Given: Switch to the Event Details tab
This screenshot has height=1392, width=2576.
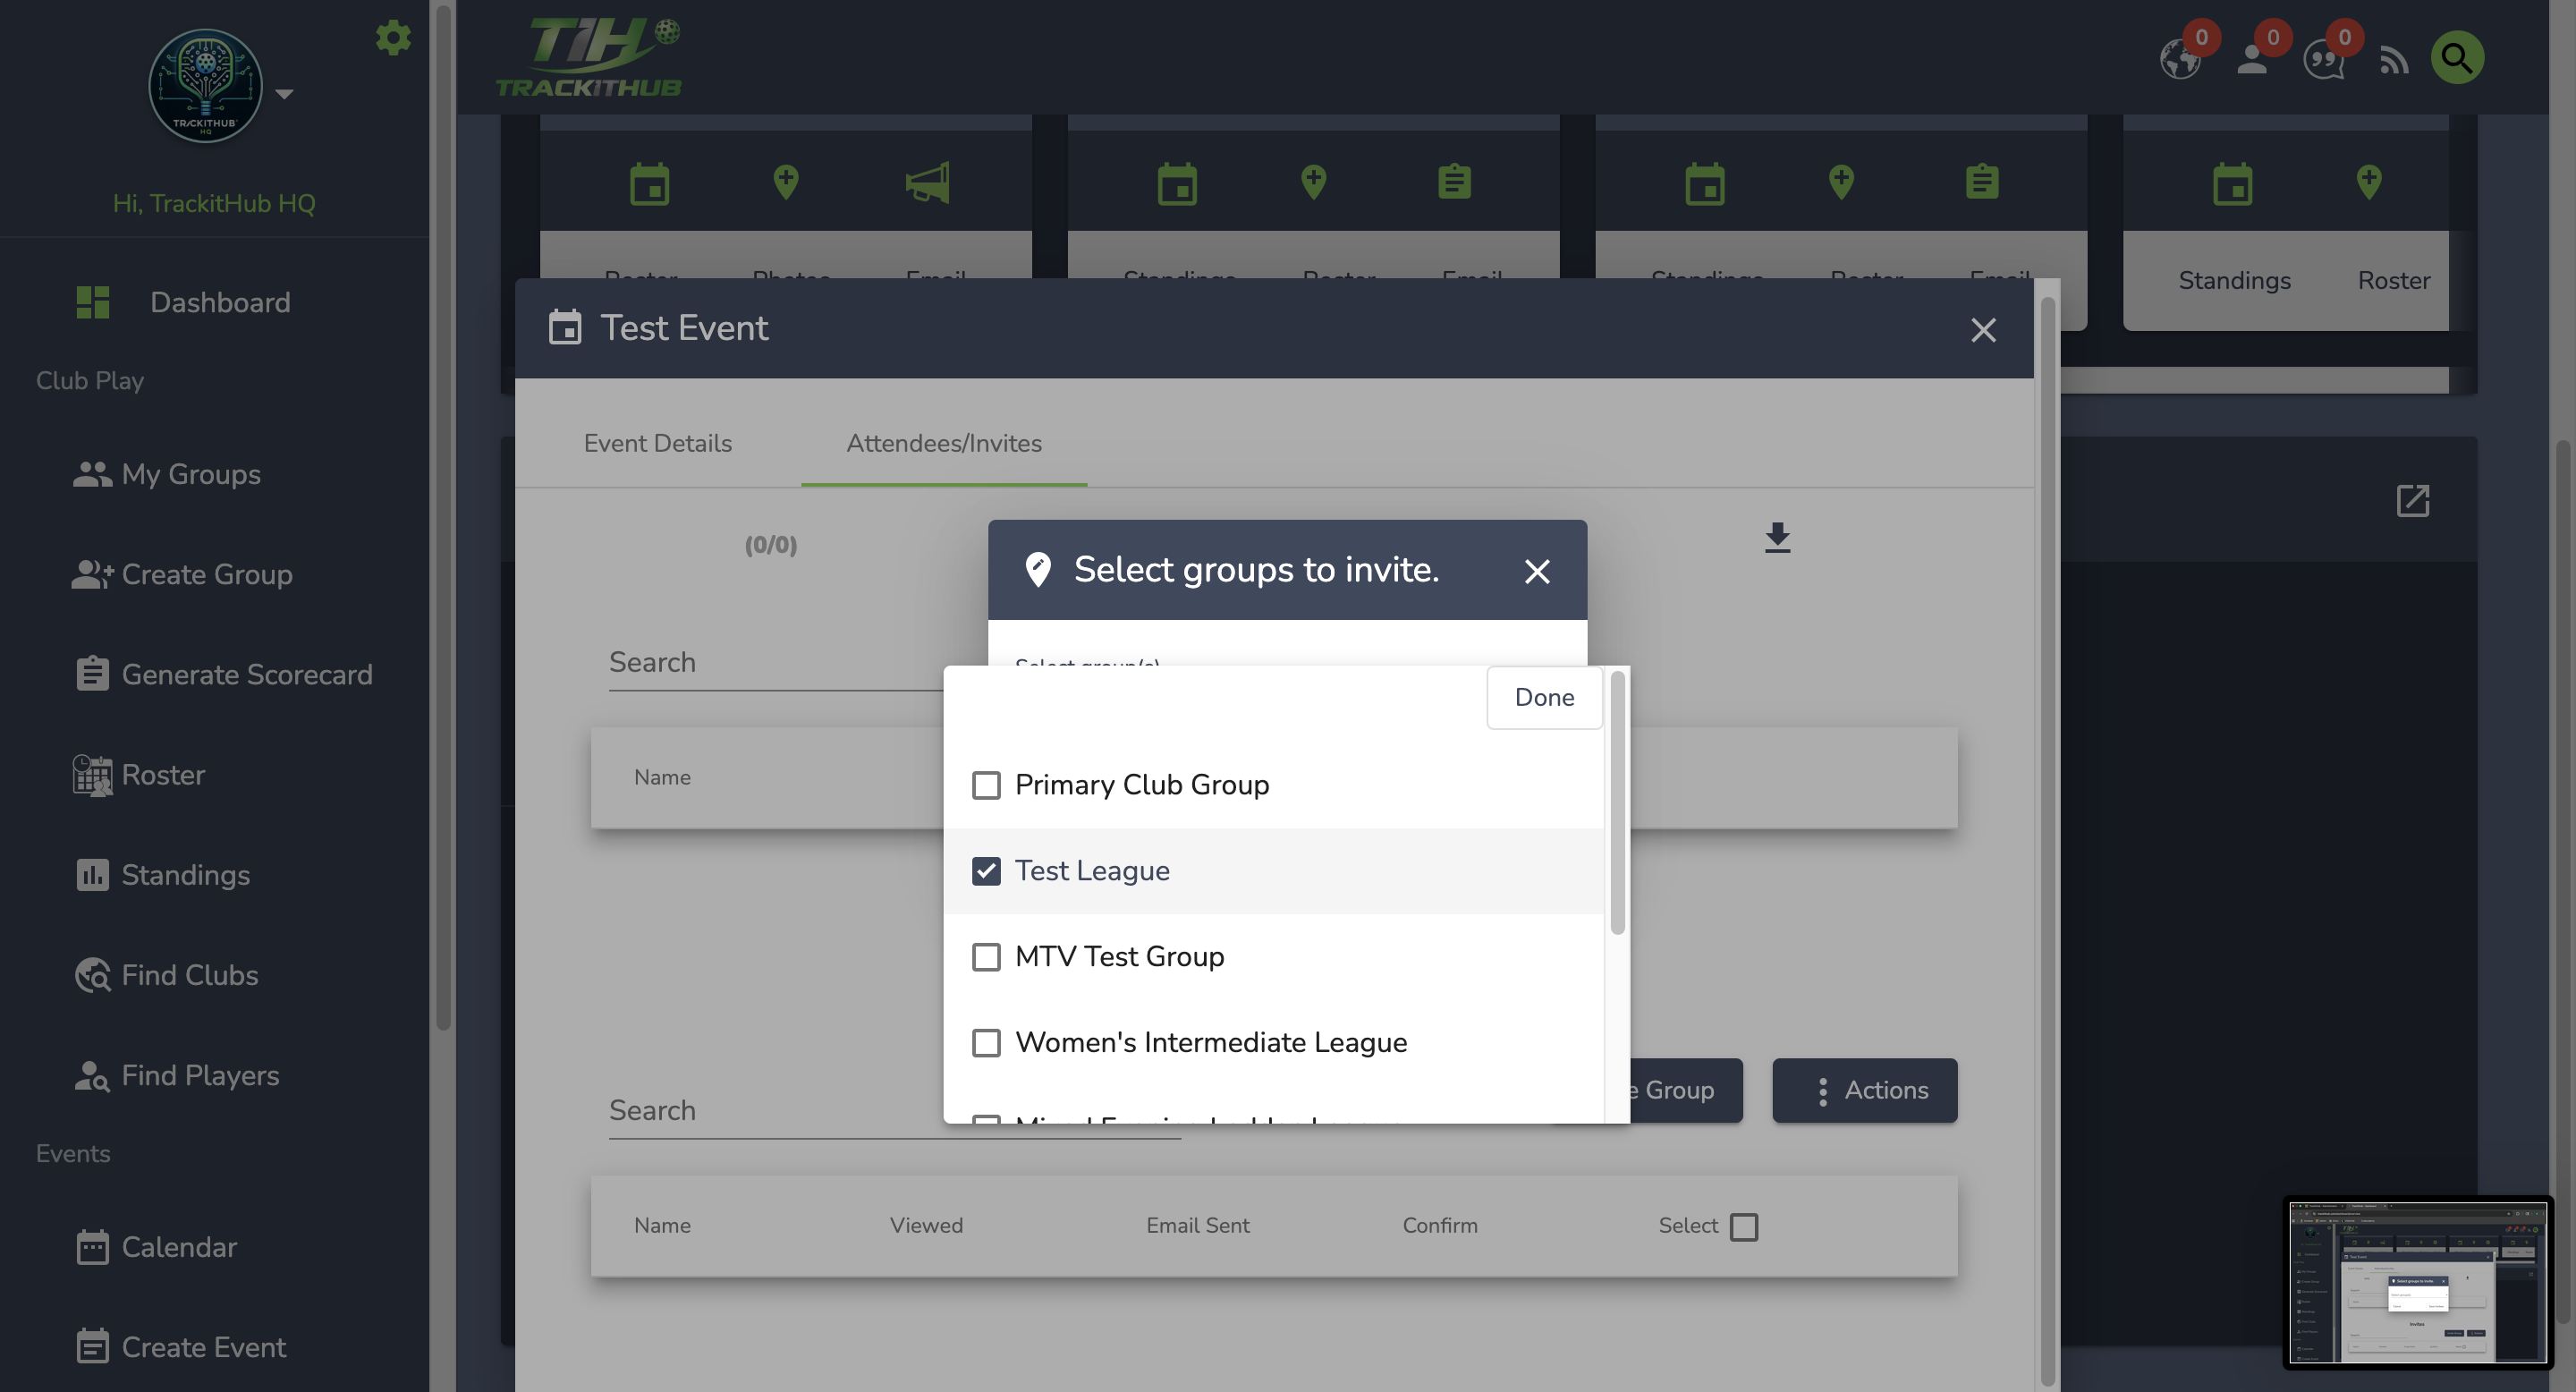Looking at the screenshot, I should tap(658, 442).
